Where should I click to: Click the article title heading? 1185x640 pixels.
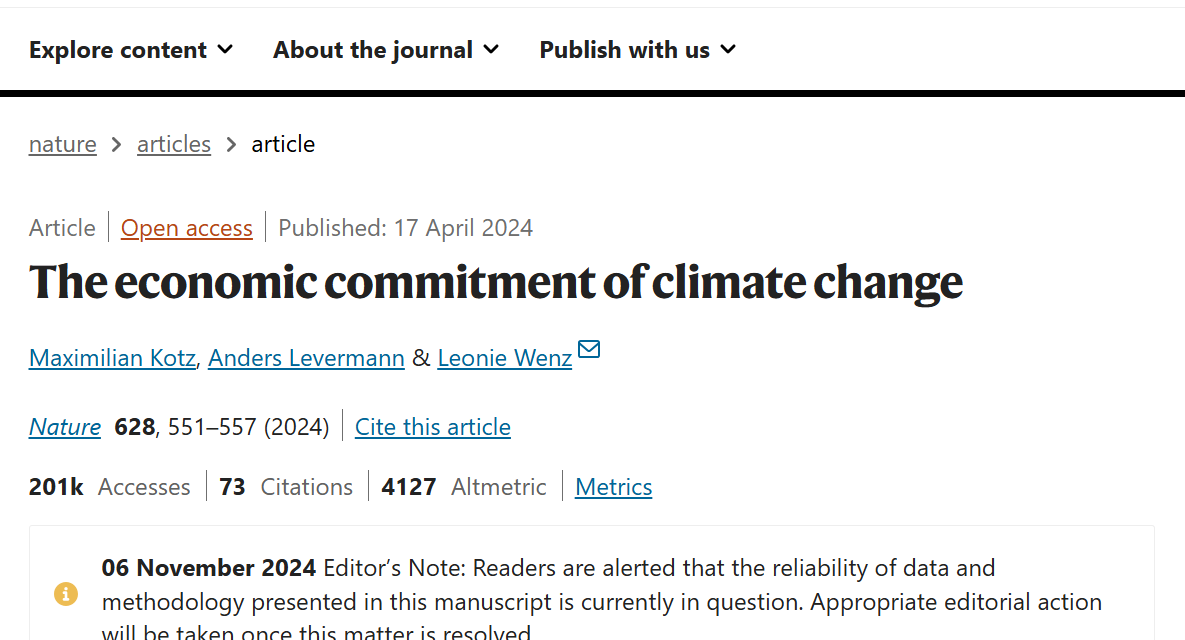click(x=496, y=282)
